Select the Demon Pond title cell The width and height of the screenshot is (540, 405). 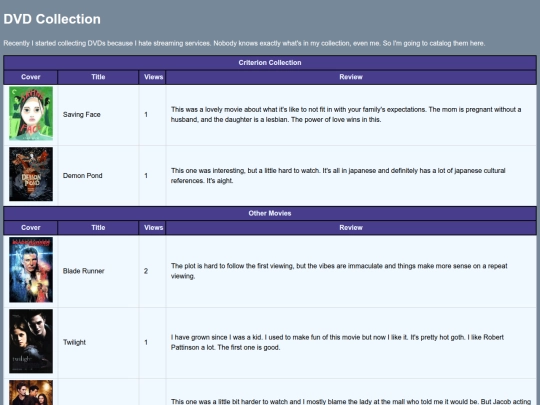tap(98, 176)
